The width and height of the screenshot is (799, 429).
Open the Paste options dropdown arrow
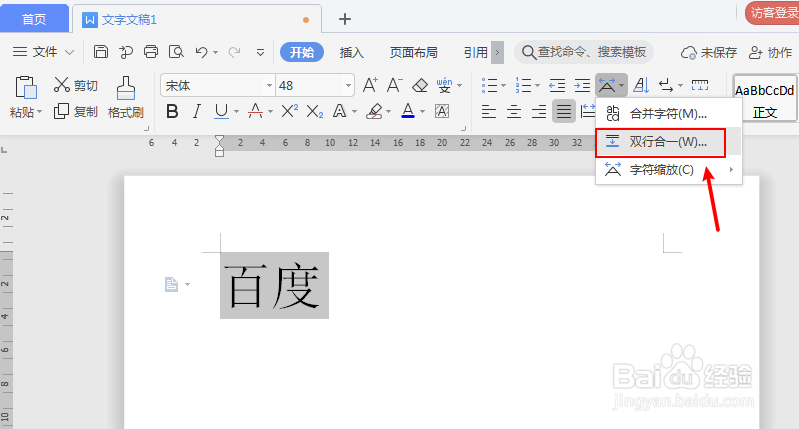point(40,112)
